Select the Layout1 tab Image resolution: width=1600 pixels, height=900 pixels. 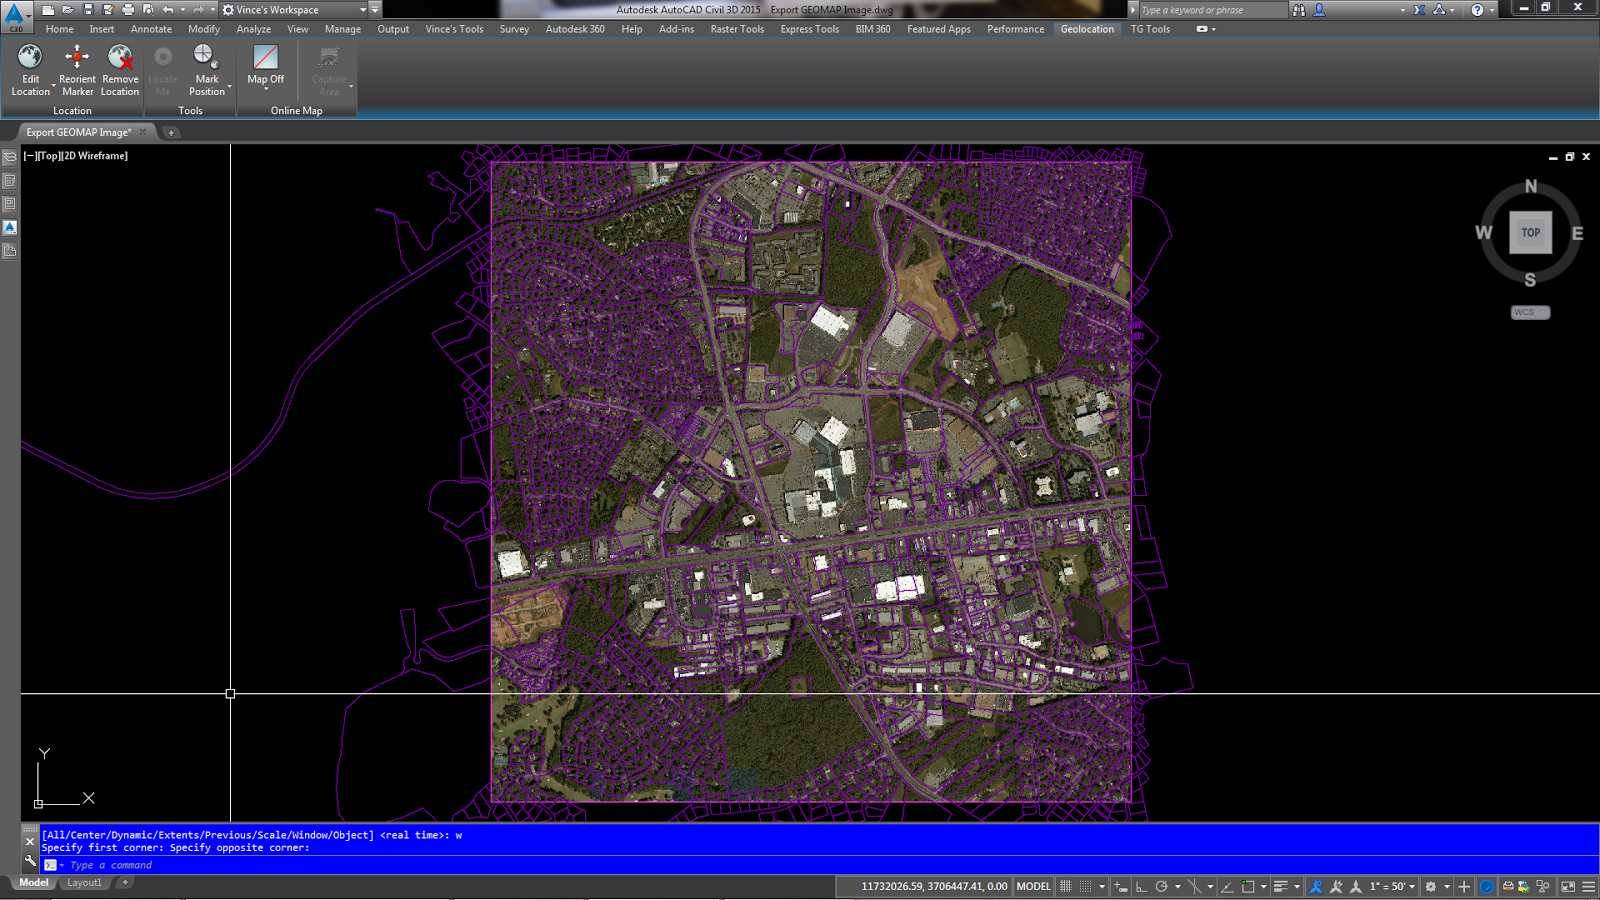(x=85, y=883)
